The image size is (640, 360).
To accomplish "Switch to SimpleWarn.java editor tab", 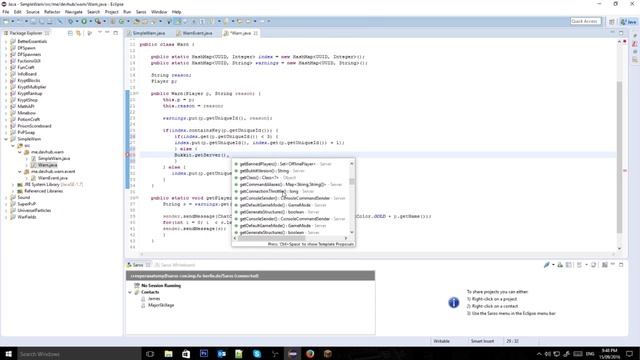I will [x=148, y=33].
